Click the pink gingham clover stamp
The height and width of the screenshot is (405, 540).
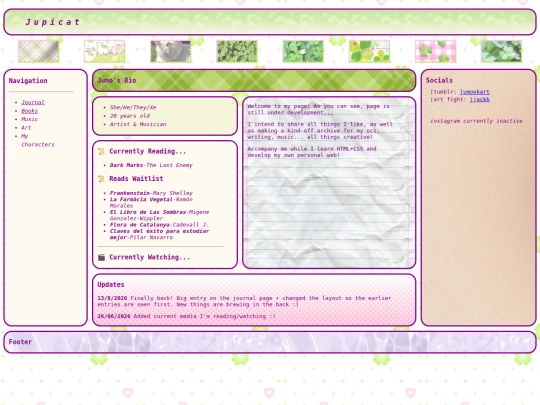[435, 51]
